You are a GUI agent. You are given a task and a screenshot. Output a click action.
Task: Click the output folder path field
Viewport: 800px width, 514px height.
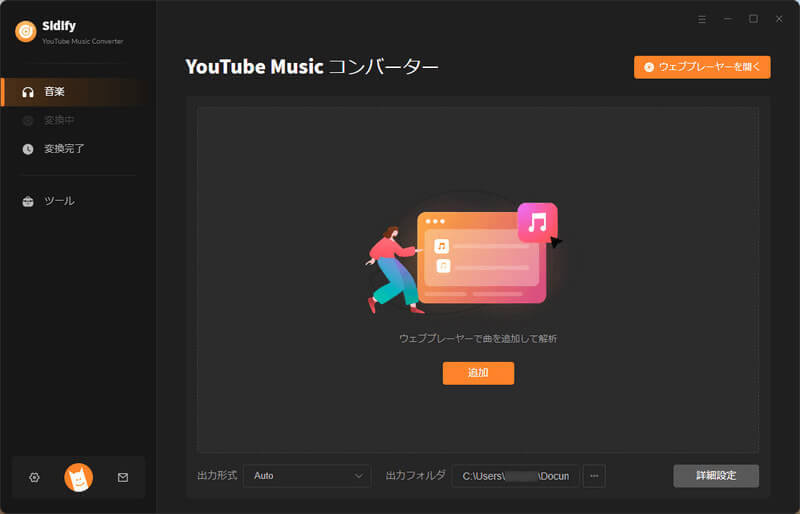point(515,476)
